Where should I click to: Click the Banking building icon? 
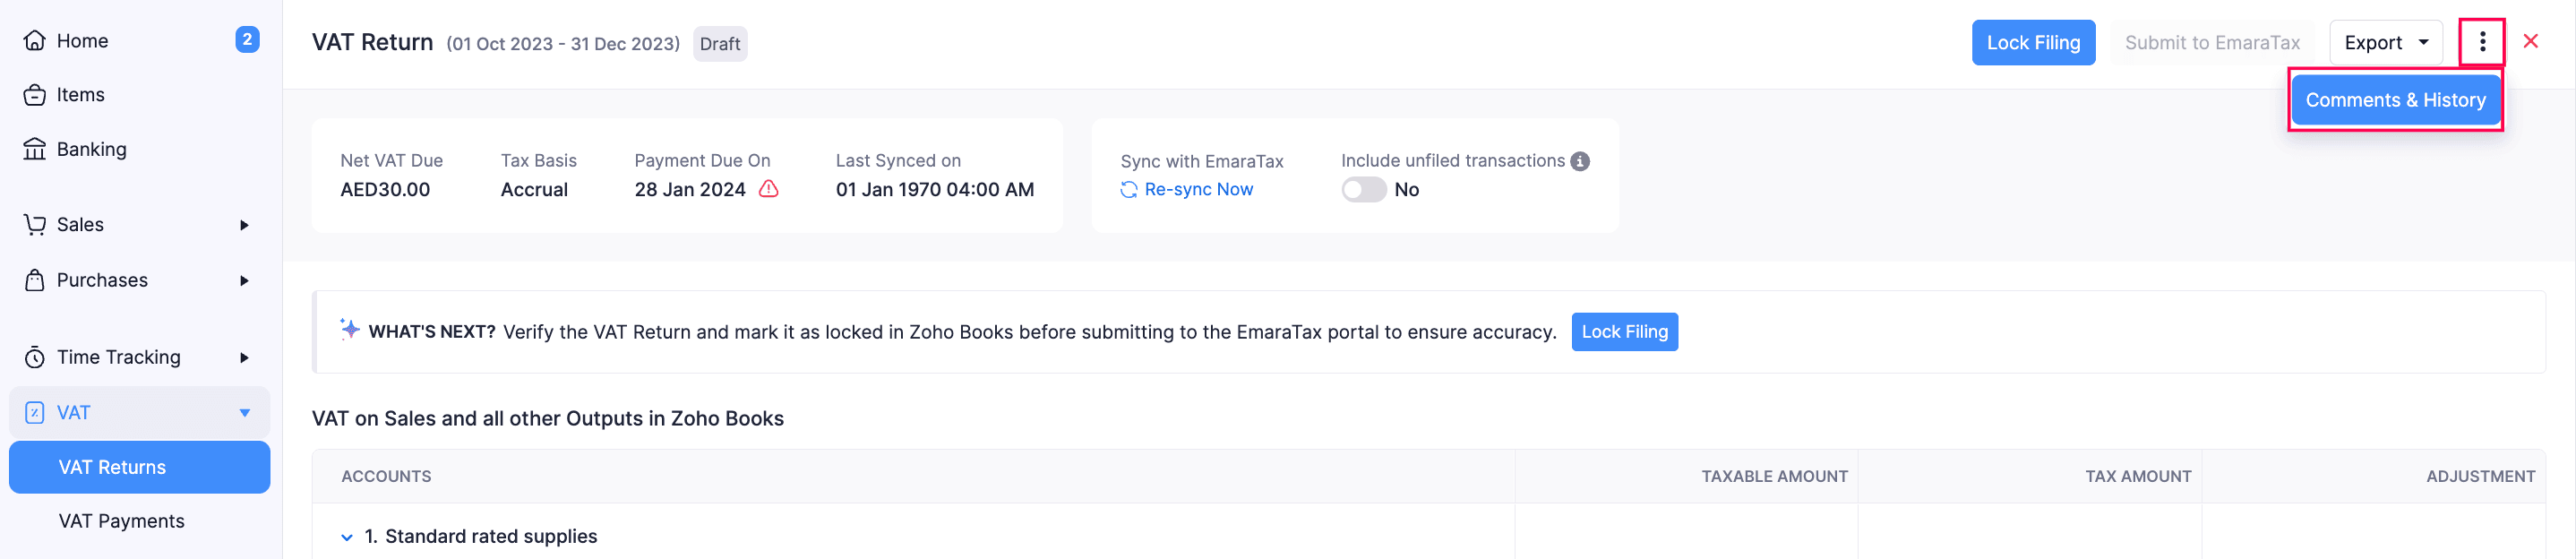pyautogui.click(x=35, y=149)
